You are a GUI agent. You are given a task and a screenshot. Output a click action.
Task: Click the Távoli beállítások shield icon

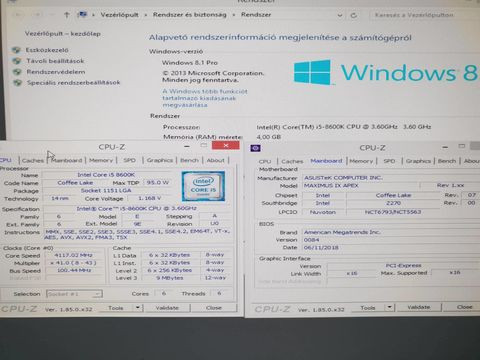[x=17, y=61]
